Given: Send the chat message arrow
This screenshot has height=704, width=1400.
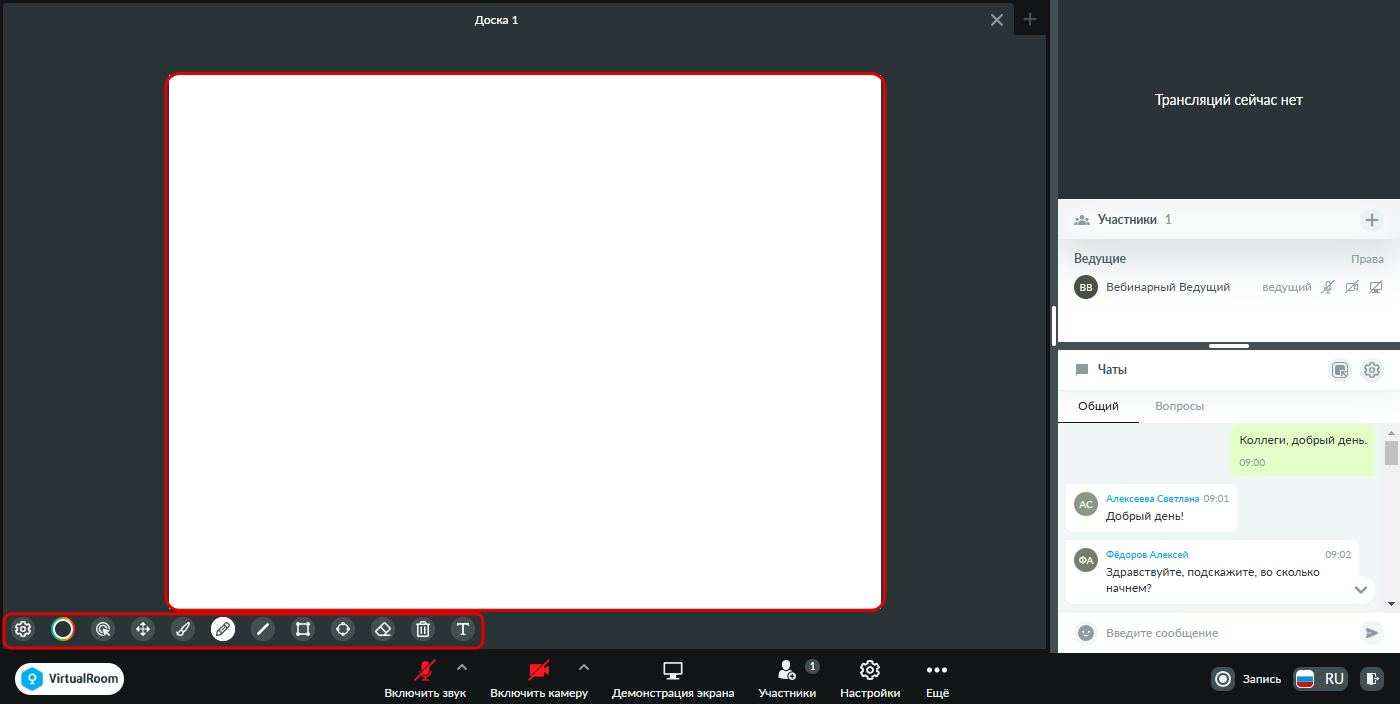Looking at the screenshot, I should coord(1372,633).
